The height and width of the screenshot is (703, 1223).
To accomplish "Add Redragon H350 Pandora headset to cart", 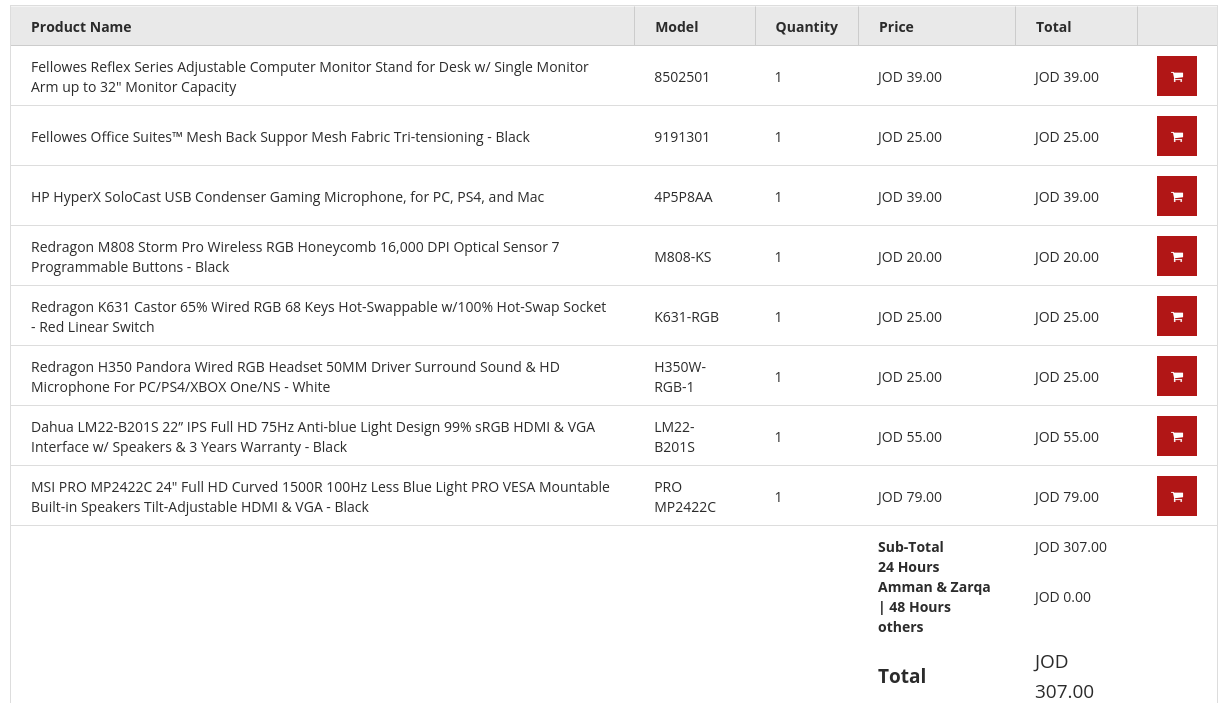I will click(x=1176, y=376).
